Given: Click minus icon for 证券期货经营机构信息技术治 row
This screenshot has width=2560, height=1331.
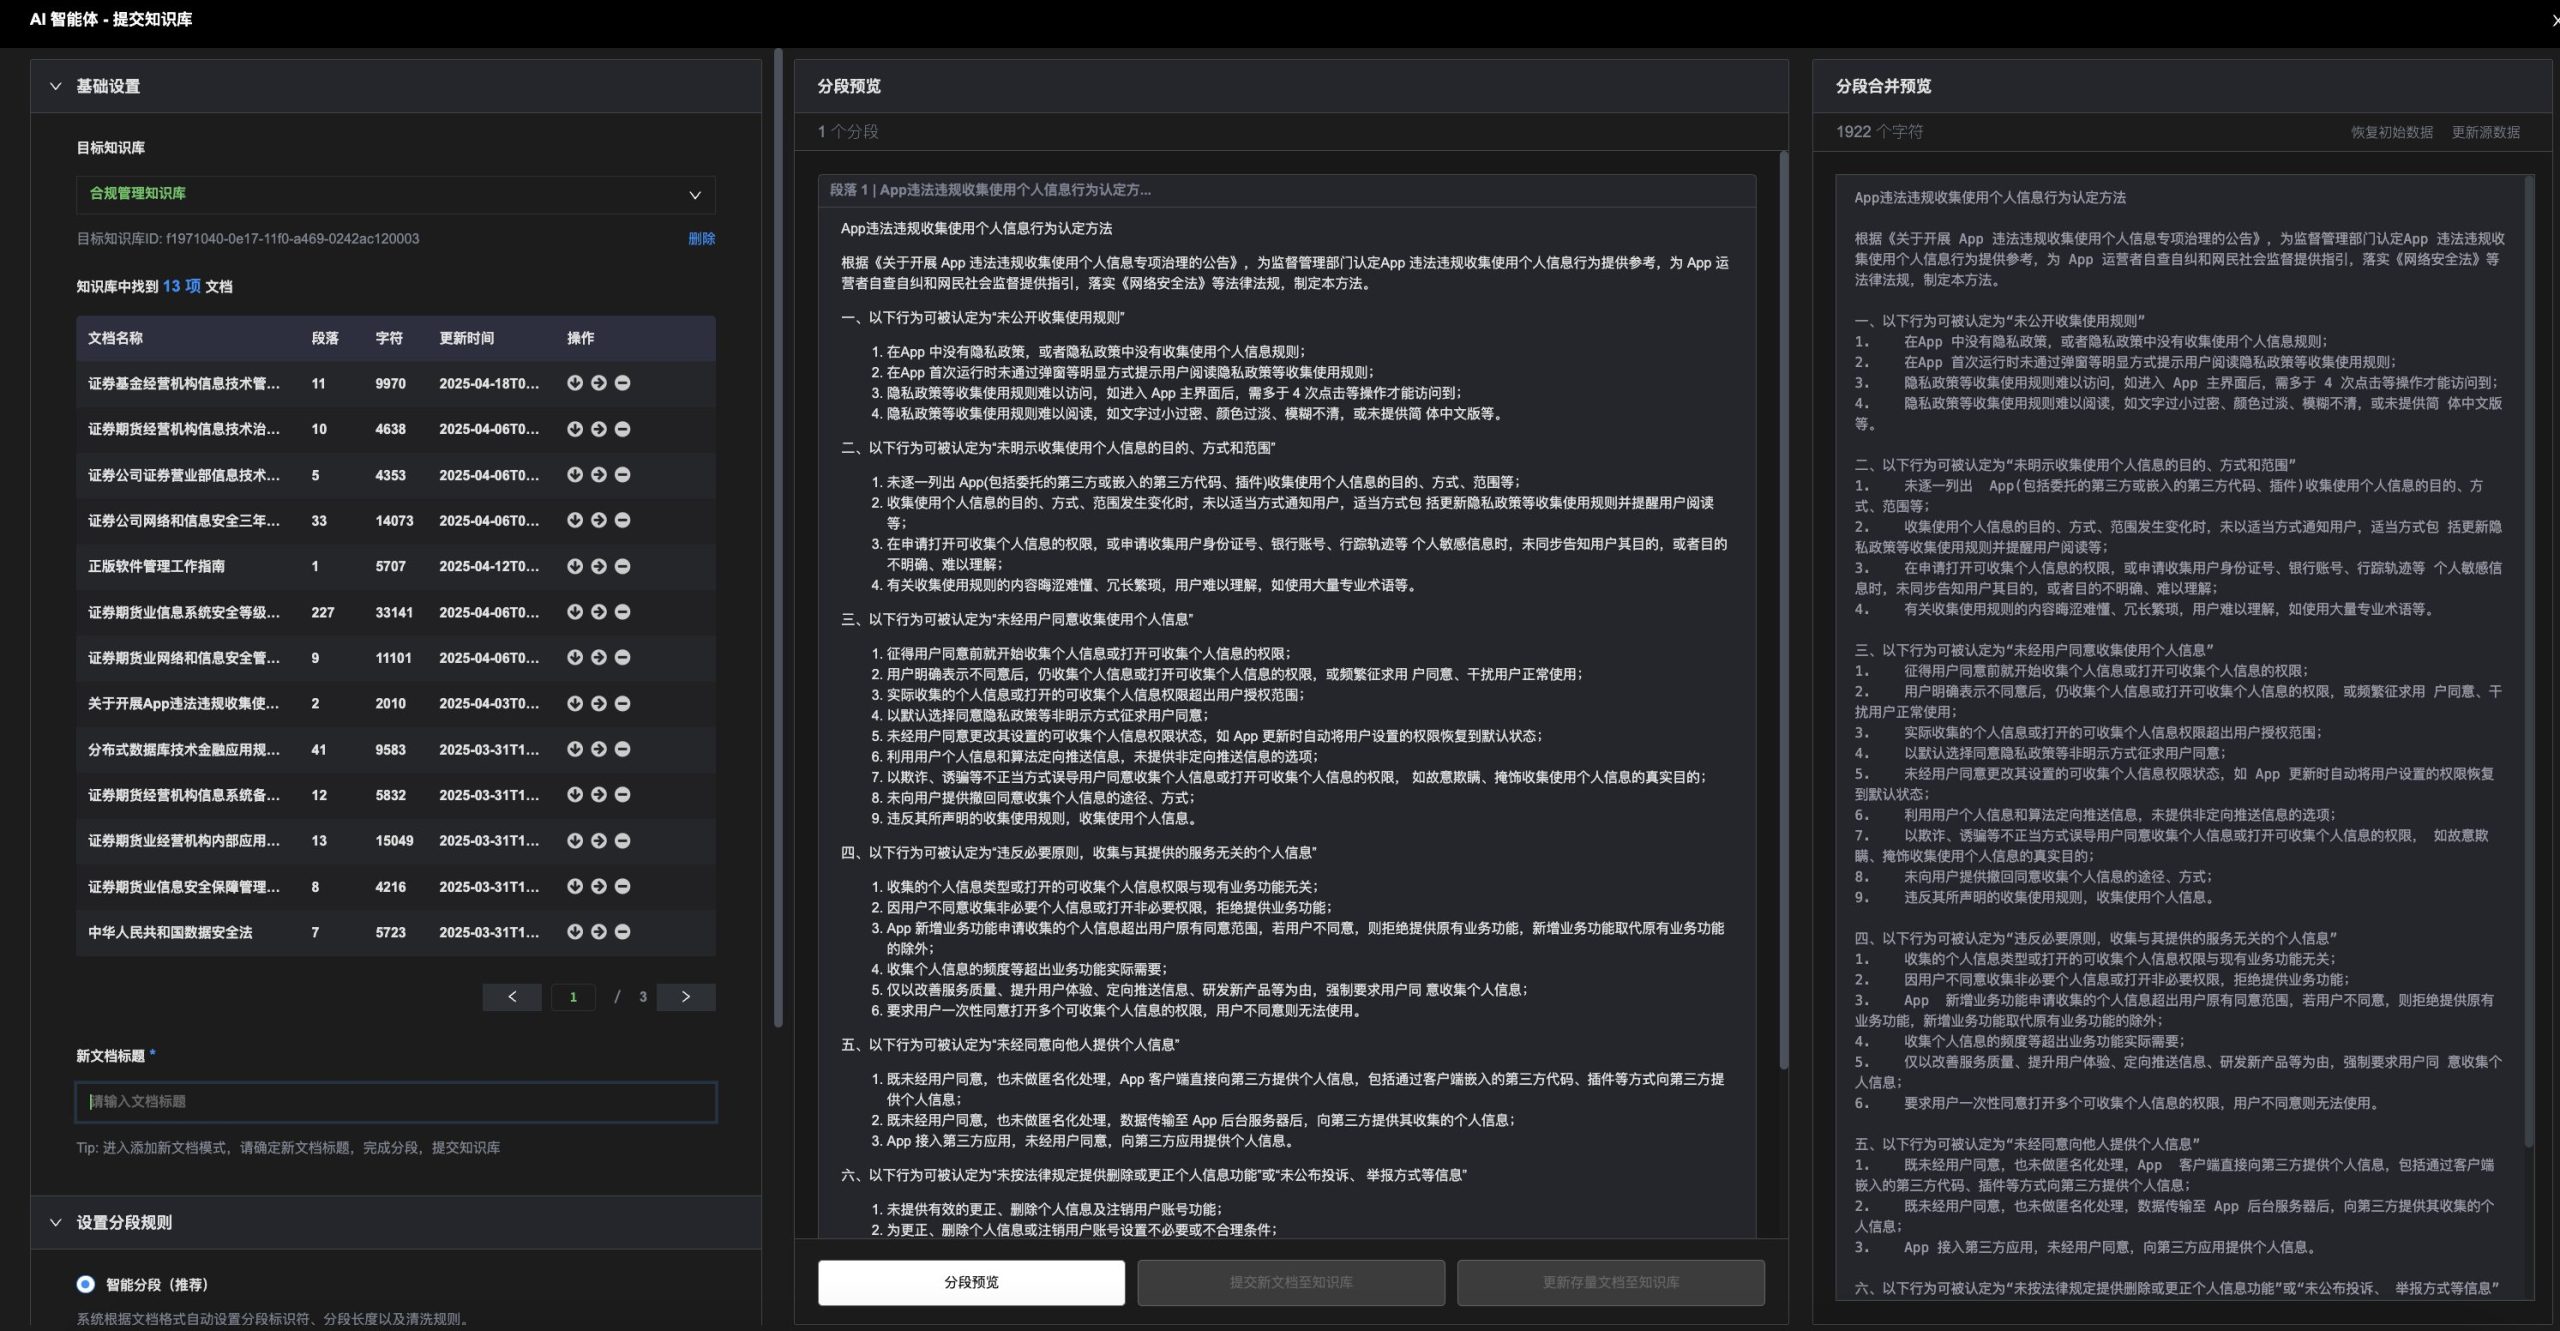Looking at the screenshot, I should (622, 429).
